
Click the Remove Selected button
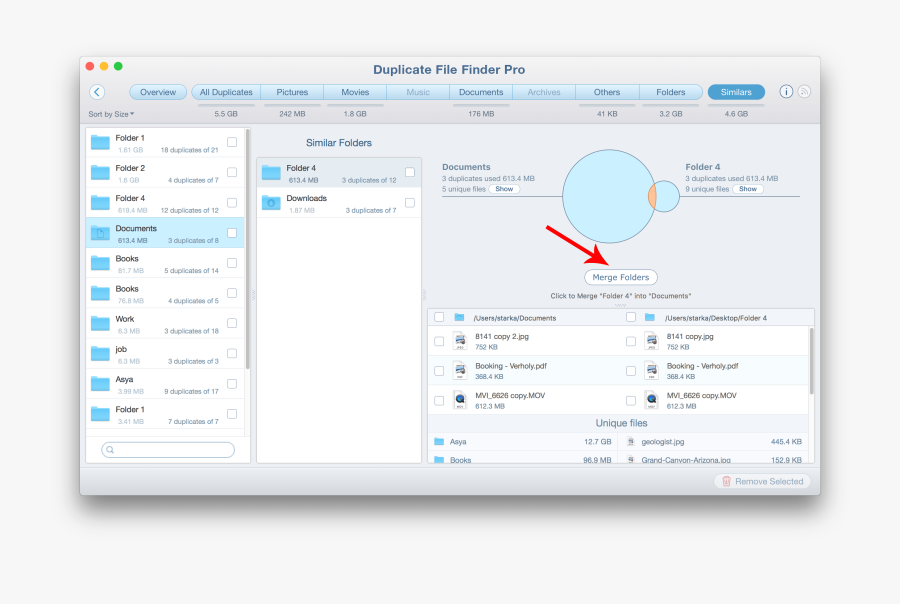click(x=763, y=481)
